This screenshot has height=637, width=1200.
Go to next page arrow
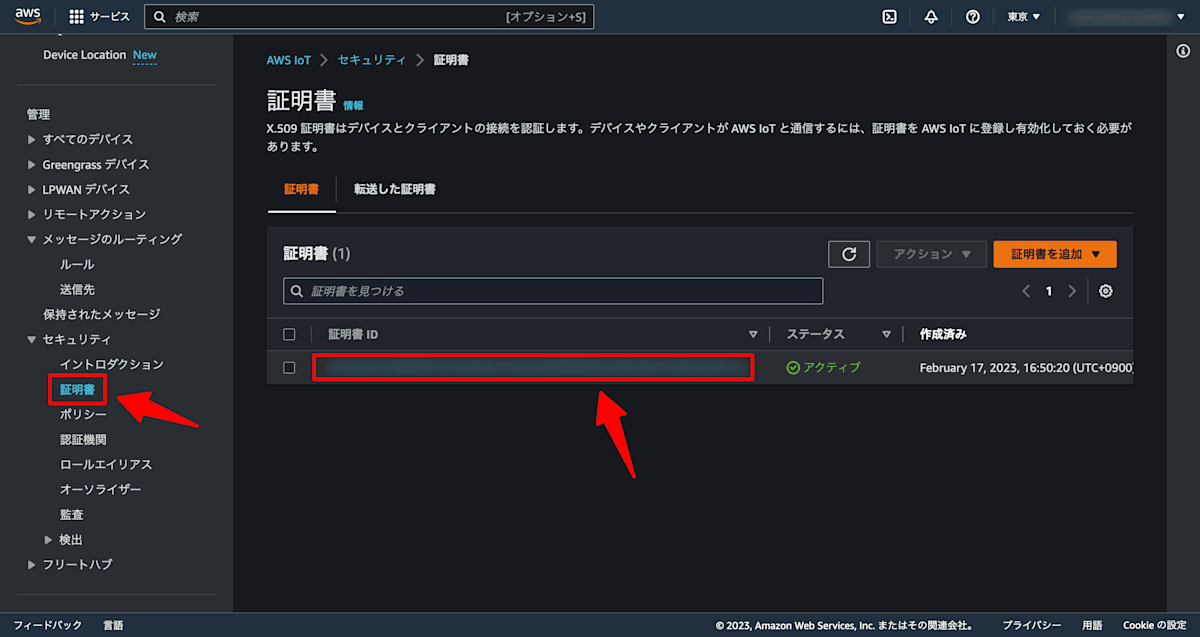coord(1072,291)
